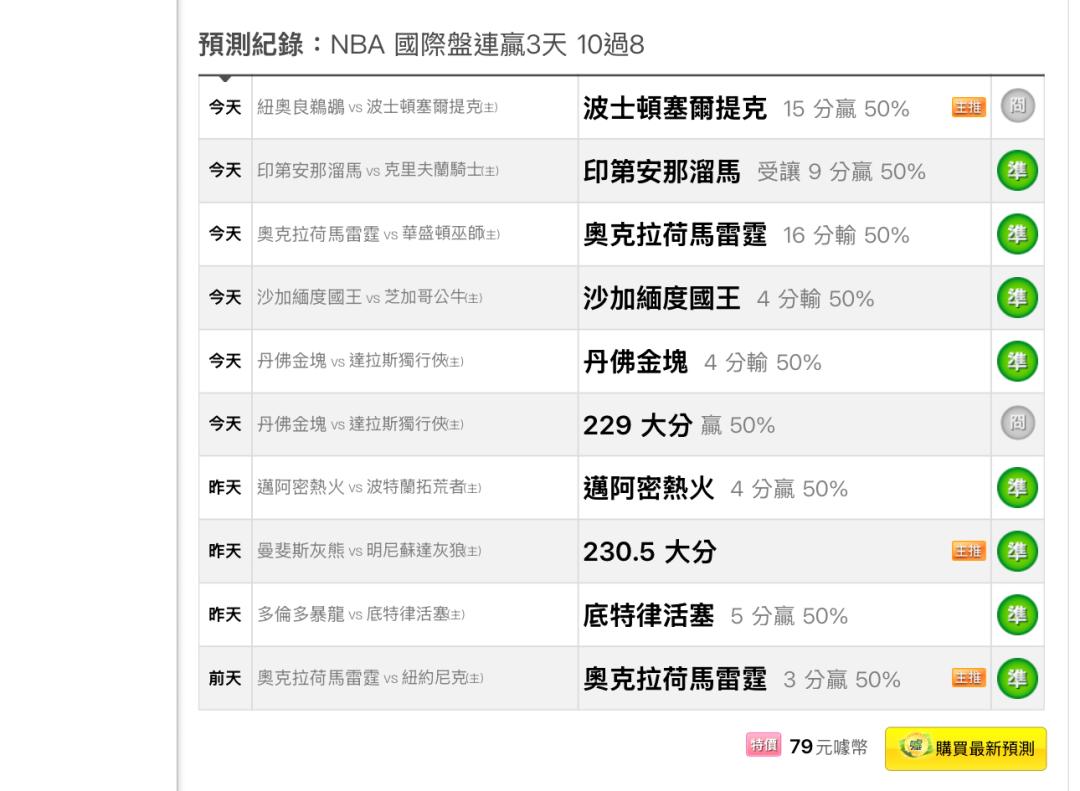This screenshot has width=1080, height=791.
Task: Click 主推 badge in 奧克拉荷馬雷霆 3 分贏 row
Action: pos(968,678)
